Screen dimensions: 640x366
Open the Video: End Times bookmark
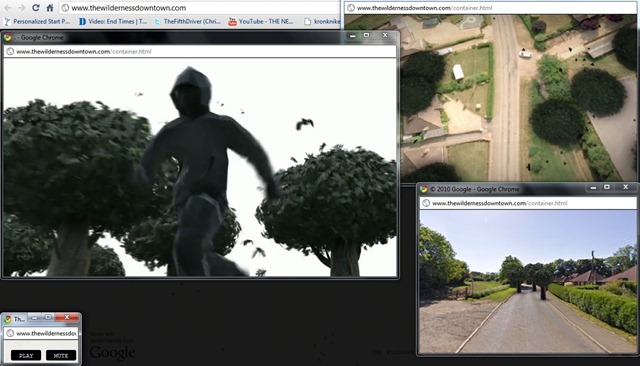113,21
